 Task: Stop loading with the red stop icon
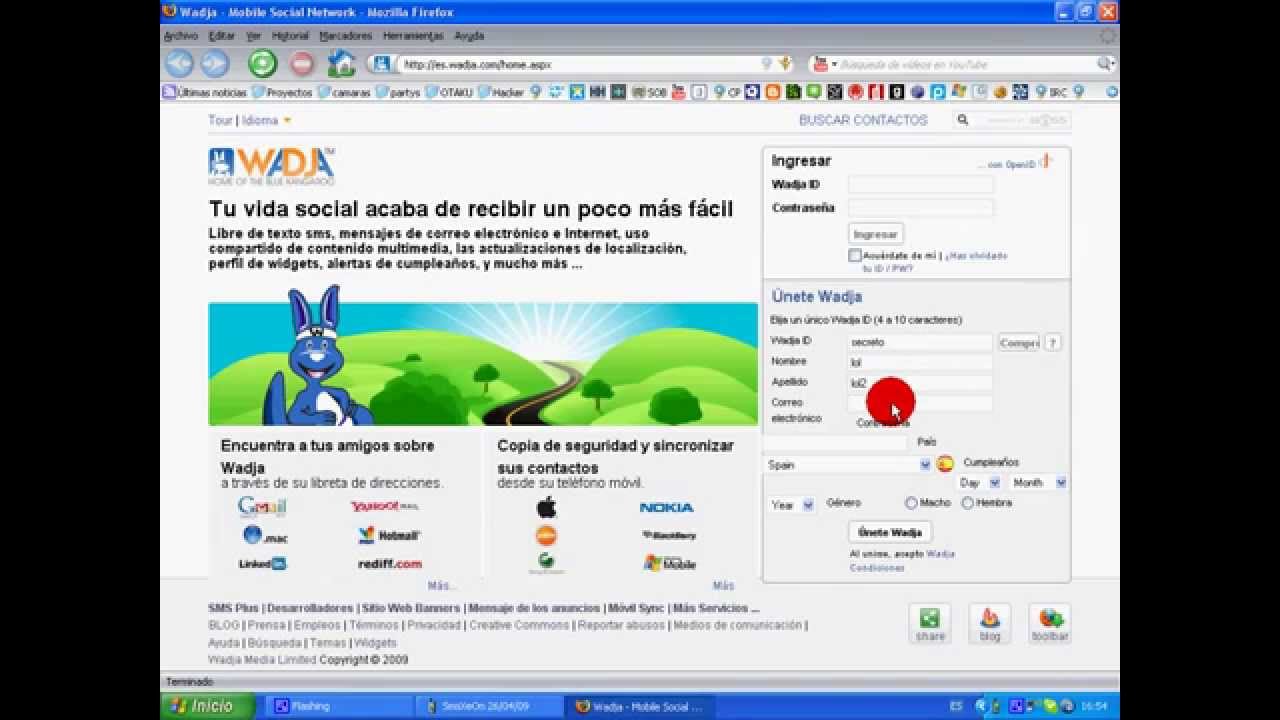[302, 64]
